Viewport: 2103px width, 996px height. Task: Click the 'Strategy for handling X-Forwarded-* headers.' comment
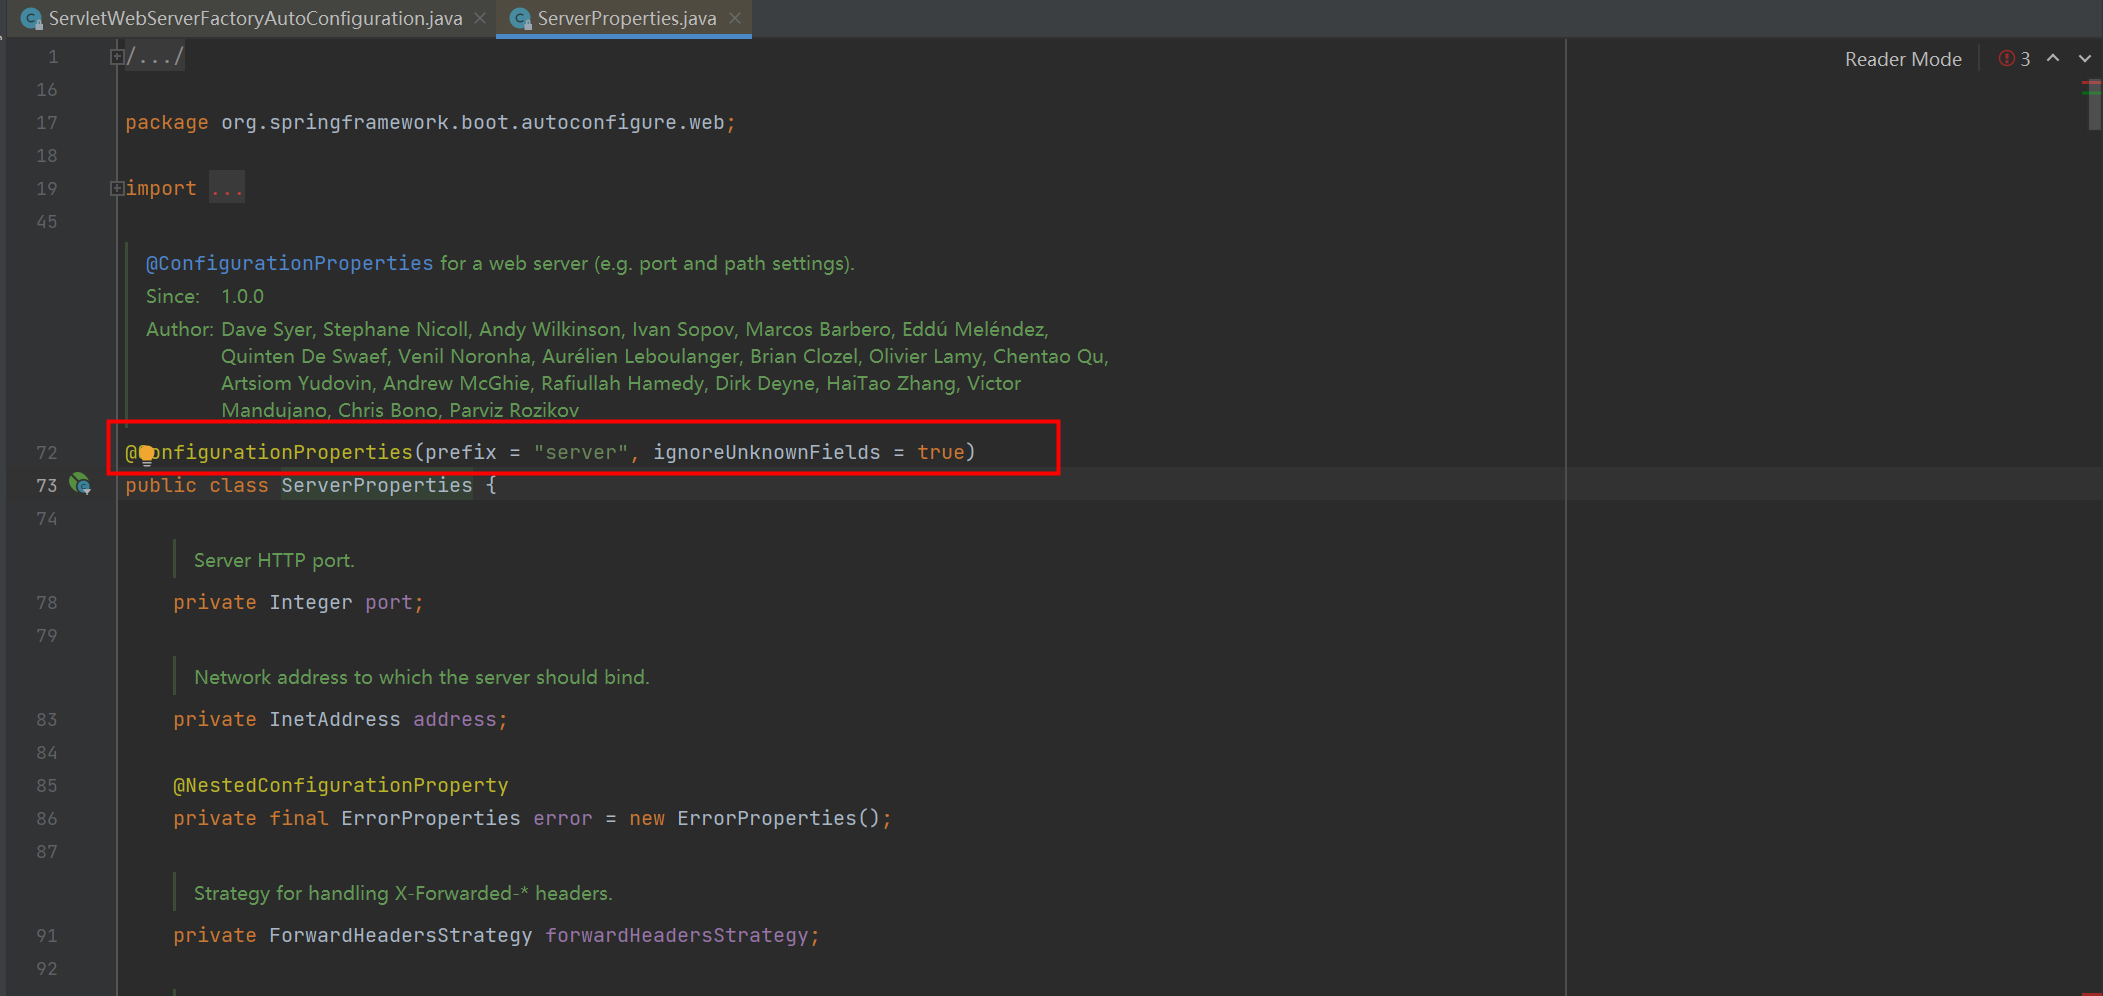click(403, 893)
